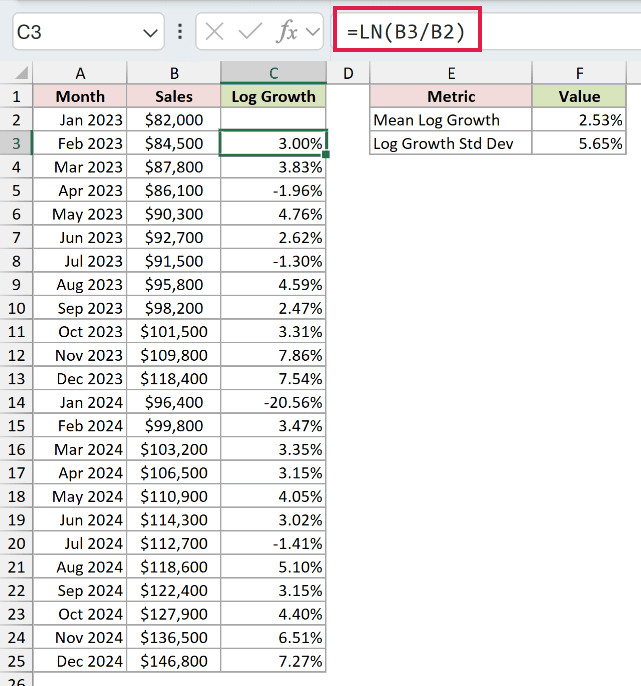Select cell with value 2.53%

coord(579,120)
